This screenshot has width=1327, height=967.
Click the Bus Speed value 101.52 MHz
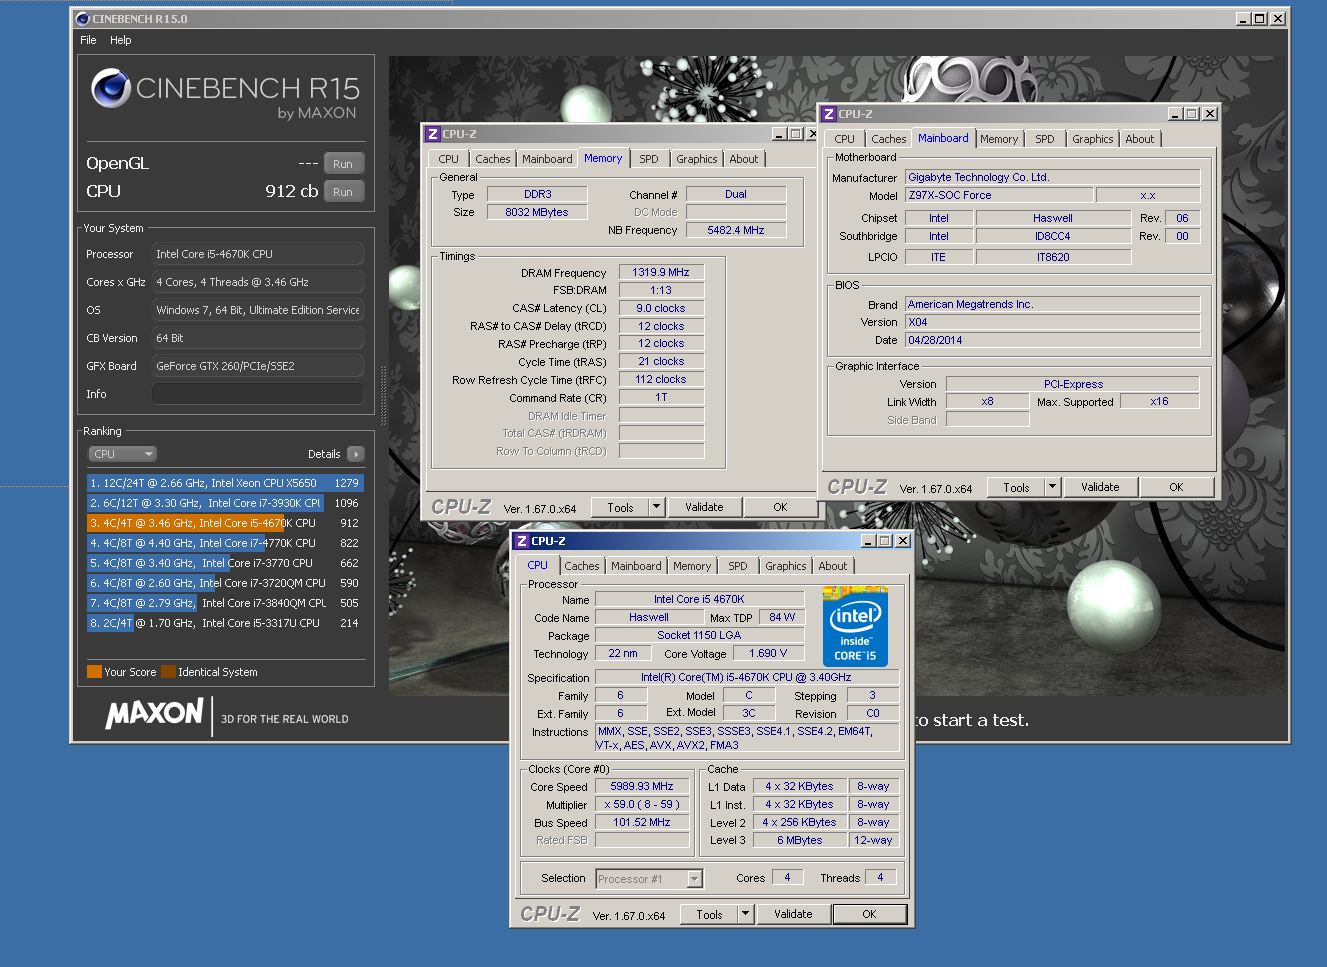(x=642, y=822)
